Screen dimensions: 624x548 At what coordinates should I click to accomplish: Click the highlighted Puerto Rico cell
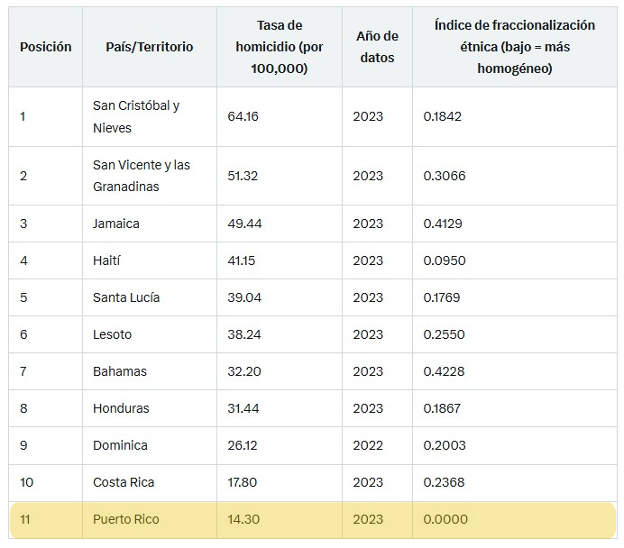pos(126,520)
